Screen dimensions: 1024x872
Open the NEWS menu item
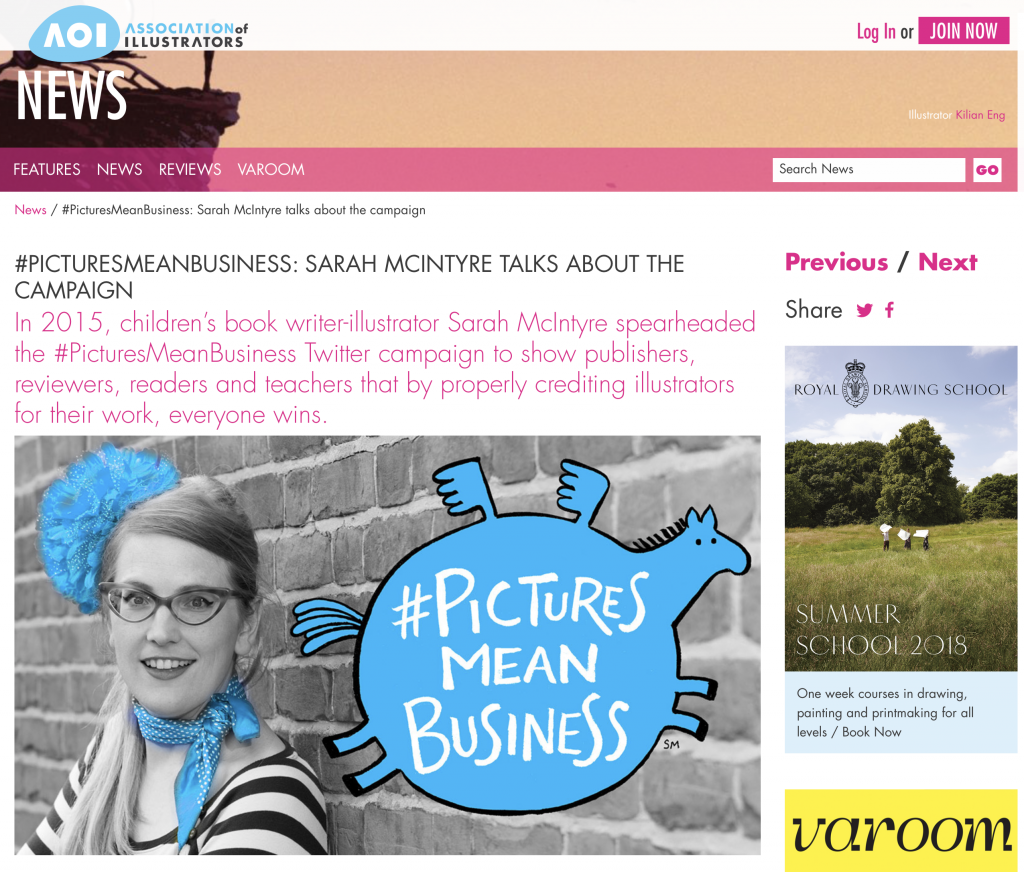120,169
